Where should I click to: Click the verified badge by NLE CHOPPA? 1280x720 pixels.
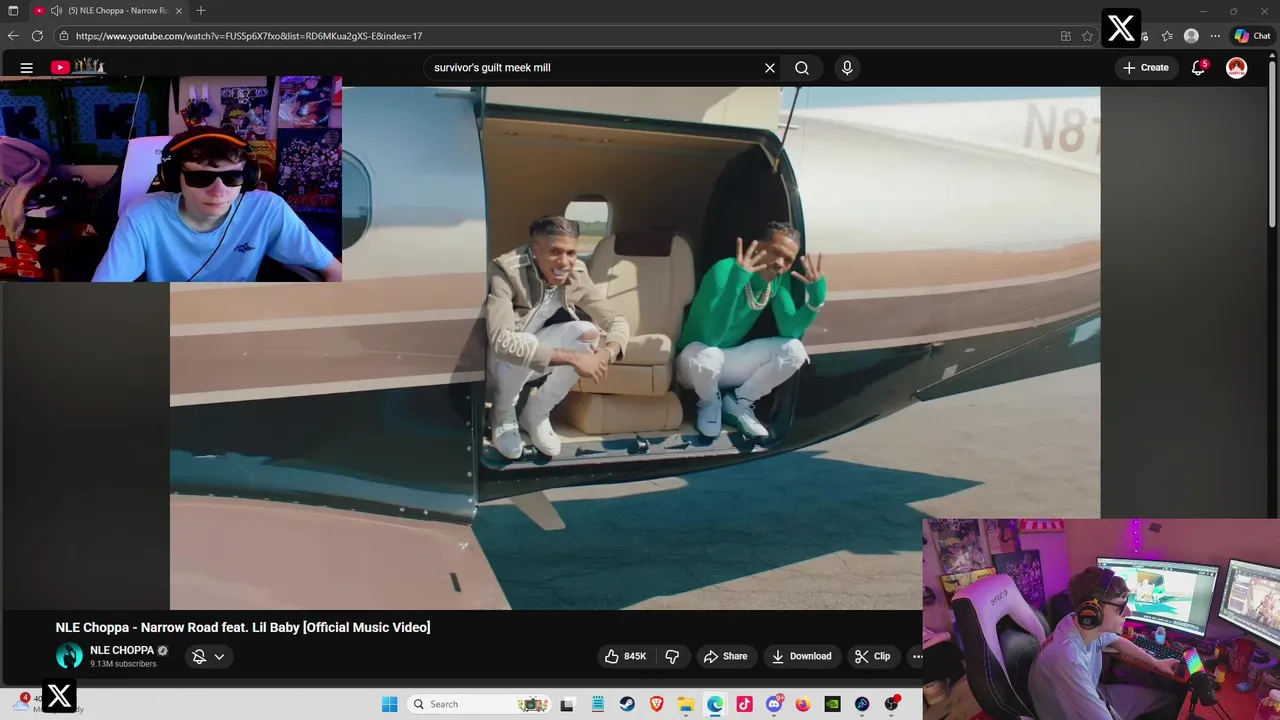pos(163,651)
